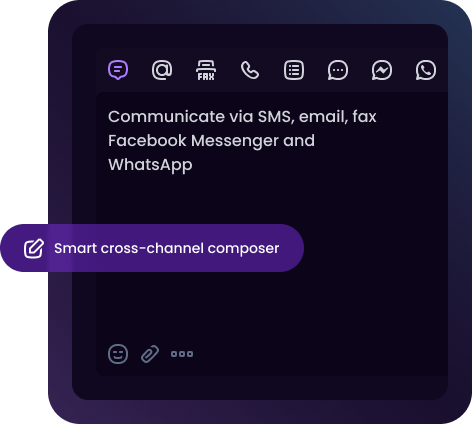
Task: Select the purple SMS channel icon
Action: coord(118,70)
